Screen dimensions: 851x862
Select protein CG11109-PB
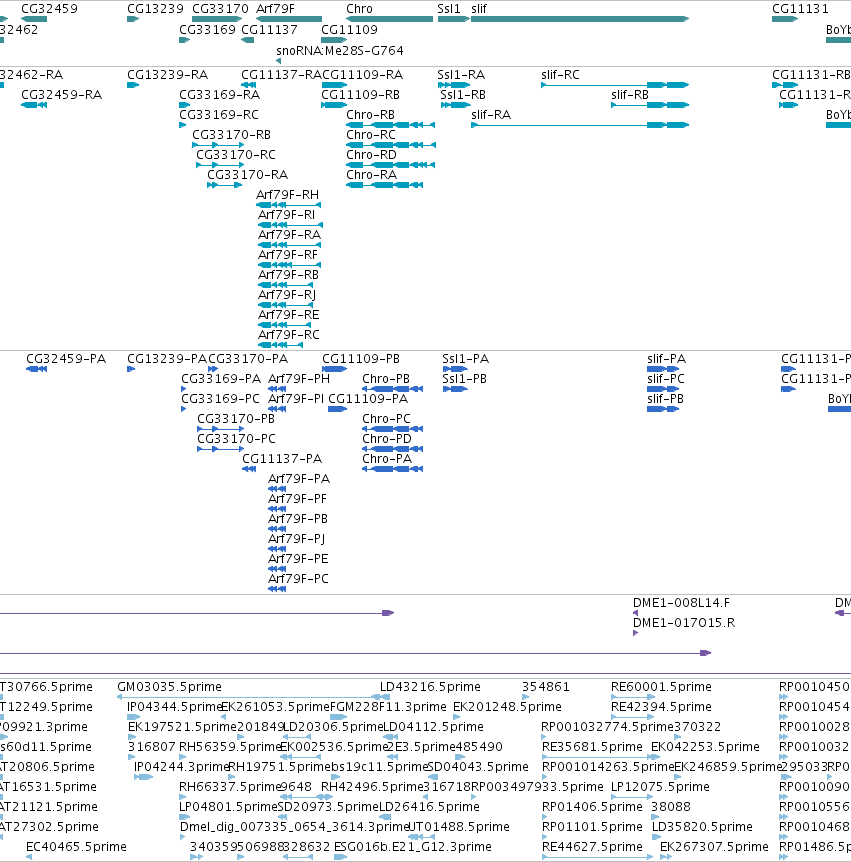[x=361, y=359]
